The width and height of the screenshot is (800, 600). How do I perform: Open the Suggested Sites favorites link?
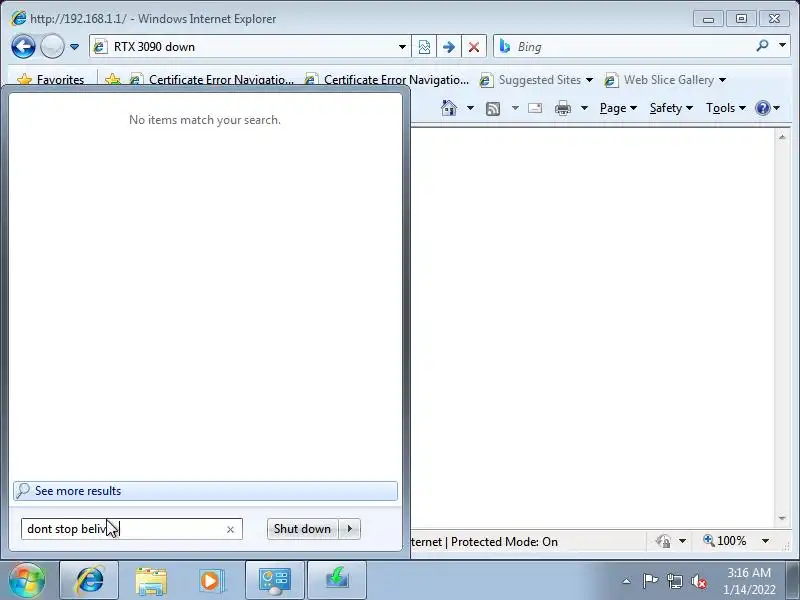(x=536, y=80)
